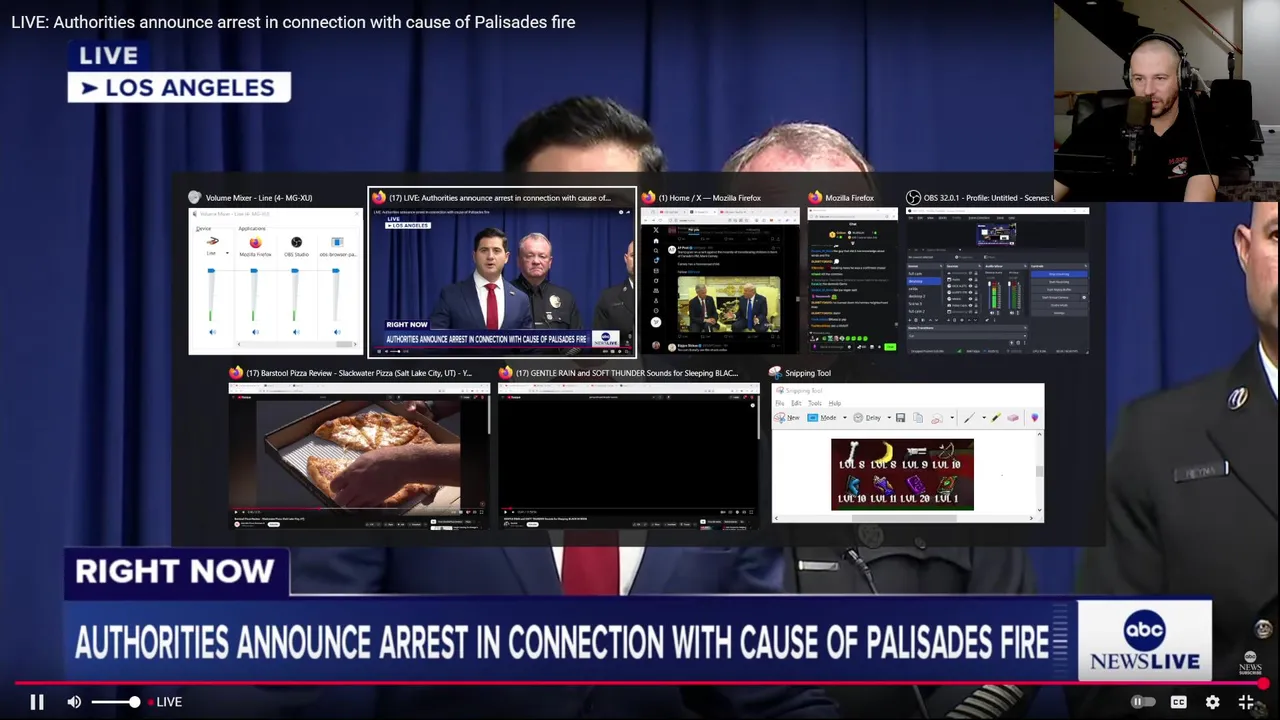The image size is (1280, 720).
Task: Exit full screen mode
Action: (x=1246, y=702)
